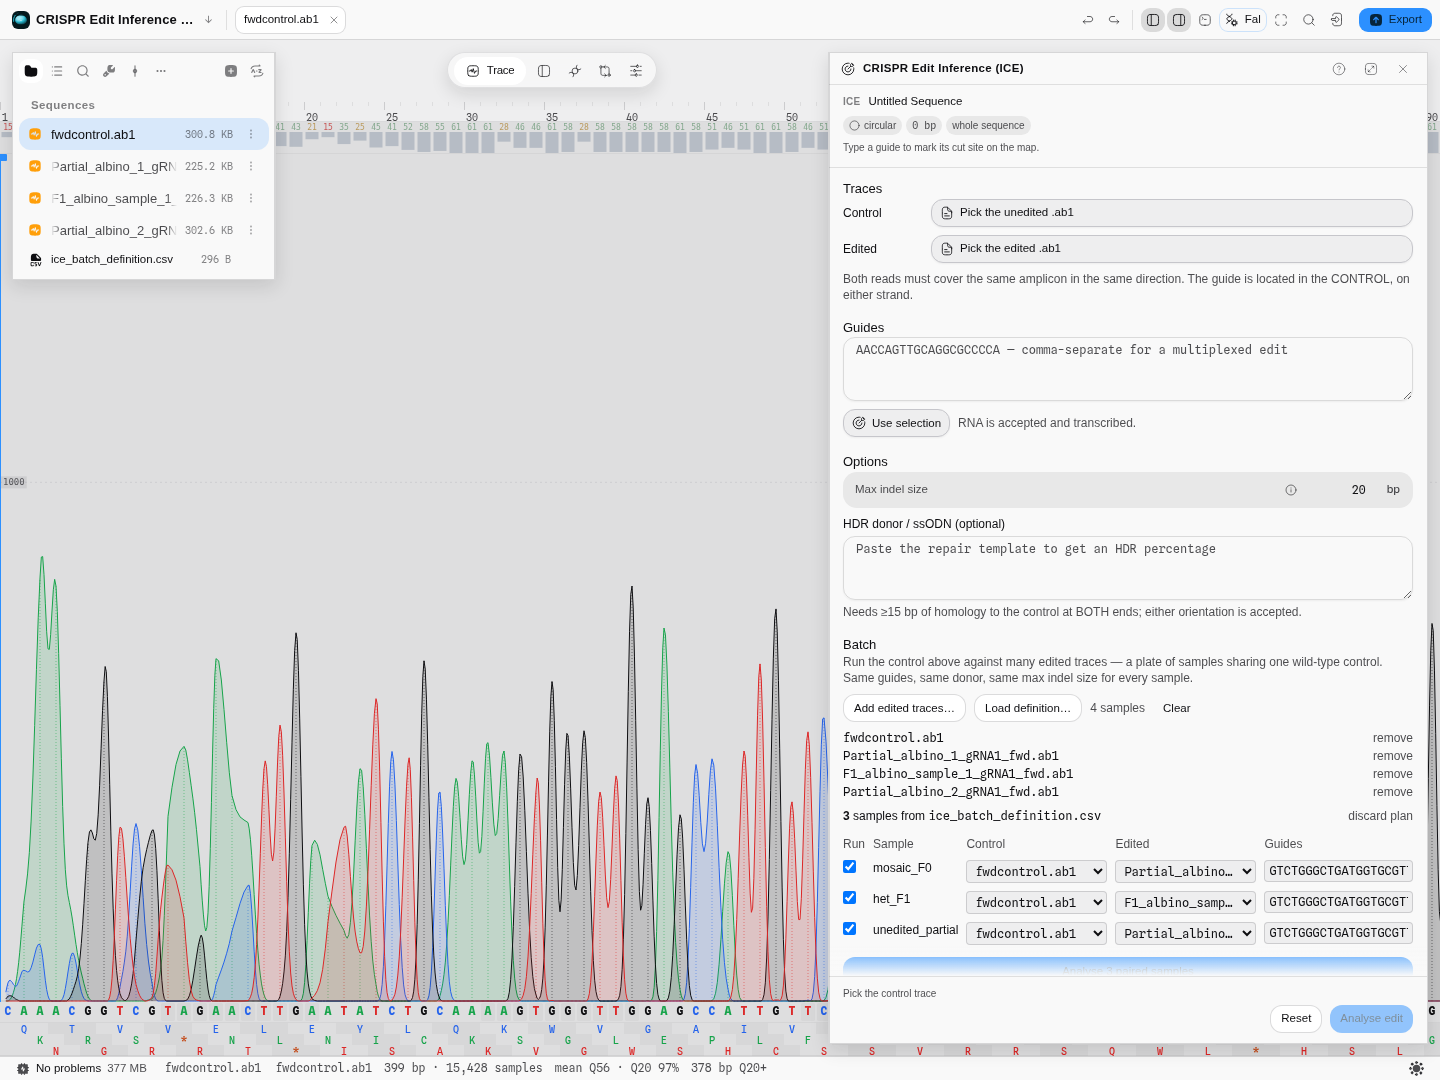Open Edited dropdown for unedited_partial
This screenshot has height=1080, width=1440.
click(1185, 934)
